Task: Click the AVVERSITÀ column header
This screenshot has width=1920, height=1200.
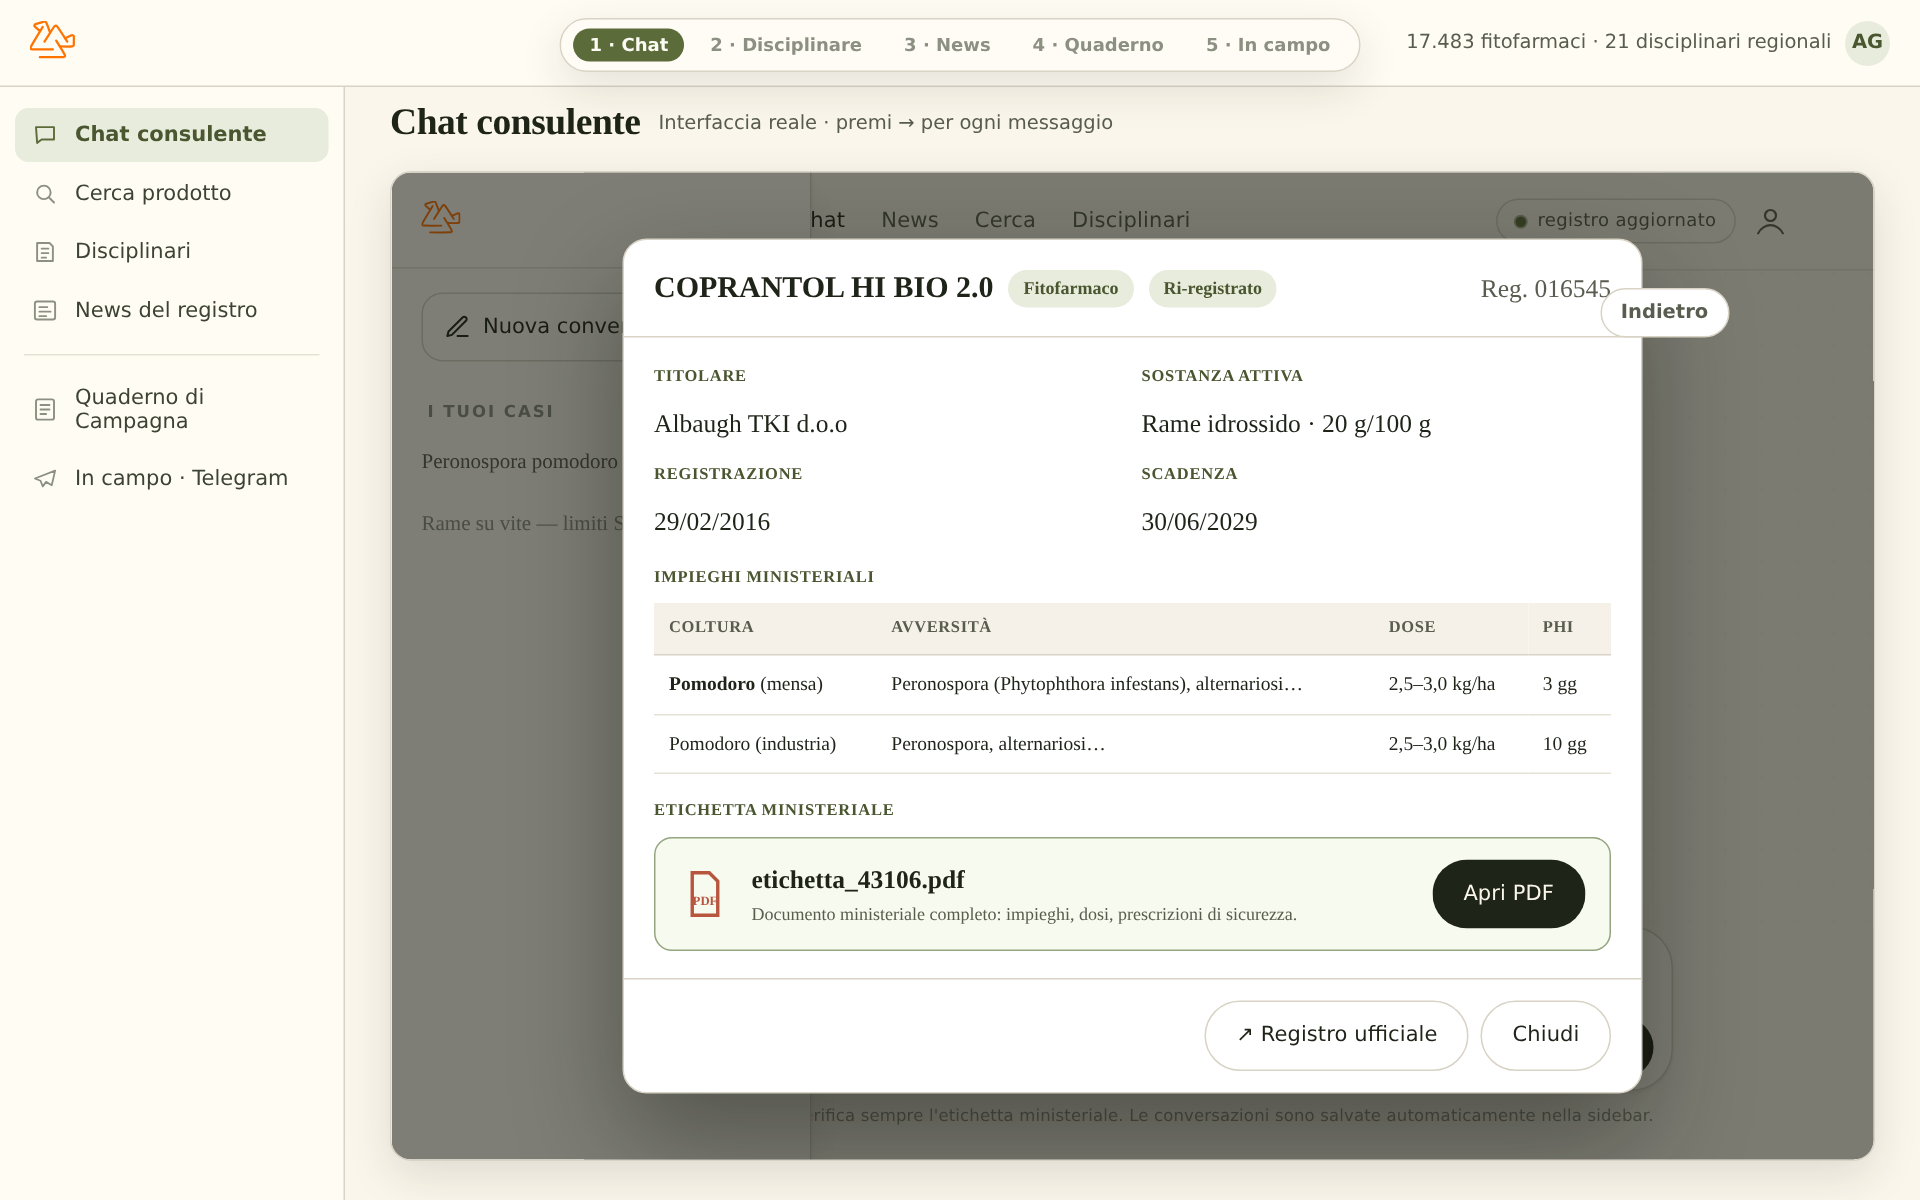Action: [941, 627]
